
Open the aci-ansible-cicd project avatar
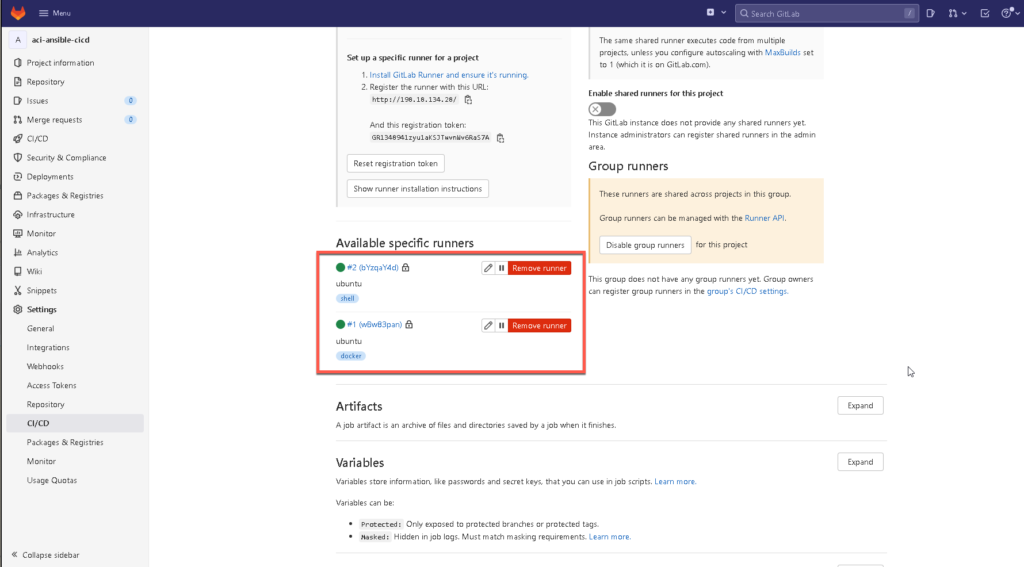click(18, 40)
